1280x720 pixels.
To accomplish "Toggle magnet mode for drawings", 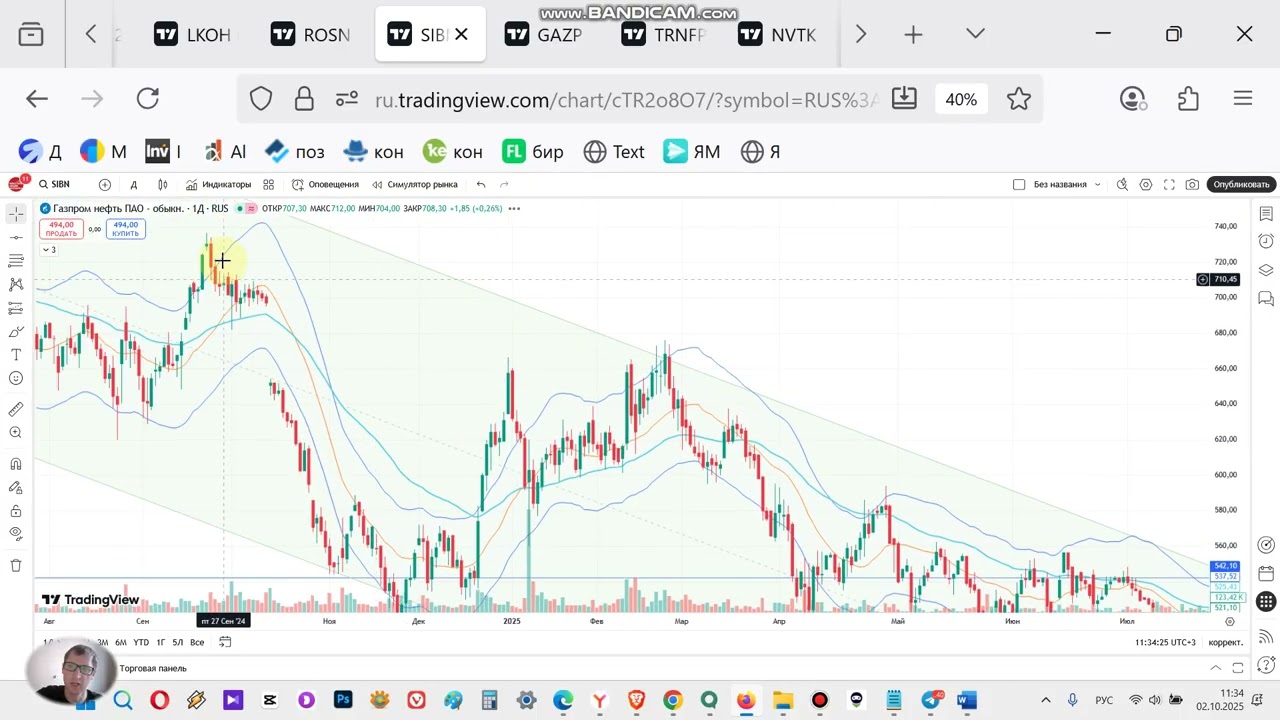I will pyautogui.click(x=16, y=464).
